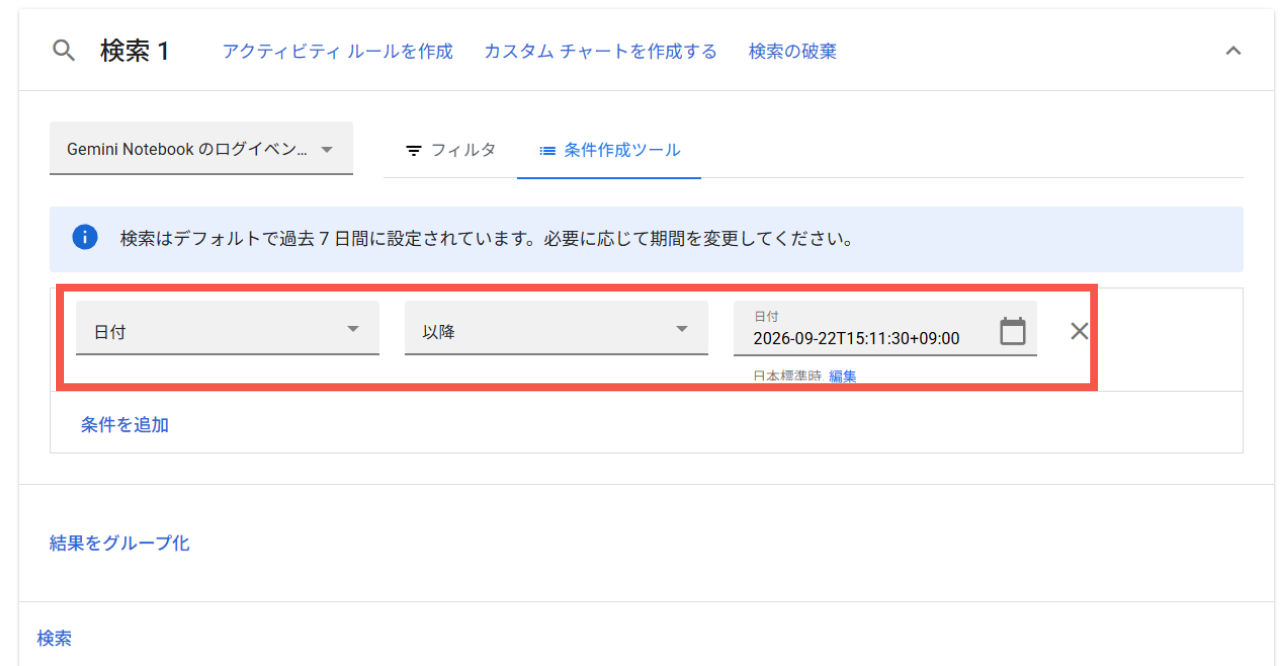The height and width of the screenshot is (666, 1280).
Task: Click the 検索 button at bottom
Action: click(x=54, y=638)
